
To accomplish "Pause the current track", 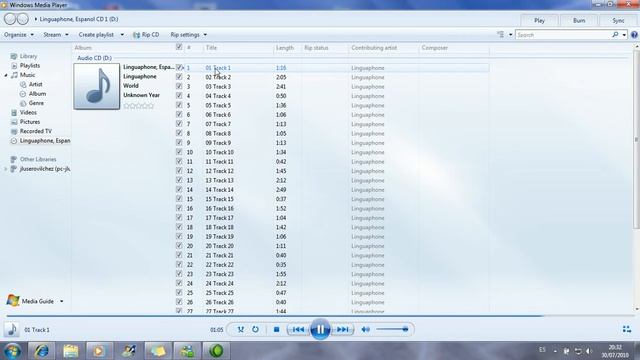I will (320, 329).
